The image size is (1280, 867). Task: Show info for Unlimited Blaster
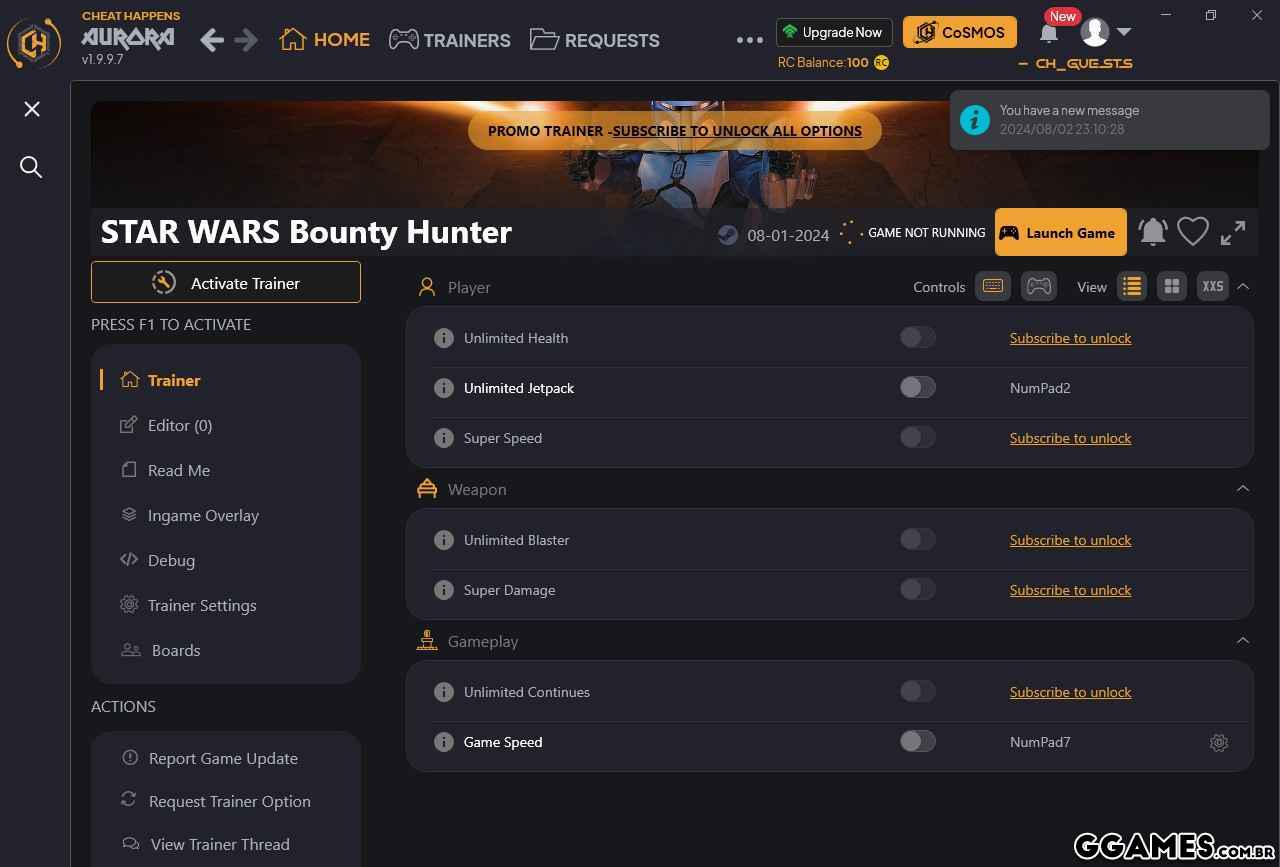click(x=444, y=540)
